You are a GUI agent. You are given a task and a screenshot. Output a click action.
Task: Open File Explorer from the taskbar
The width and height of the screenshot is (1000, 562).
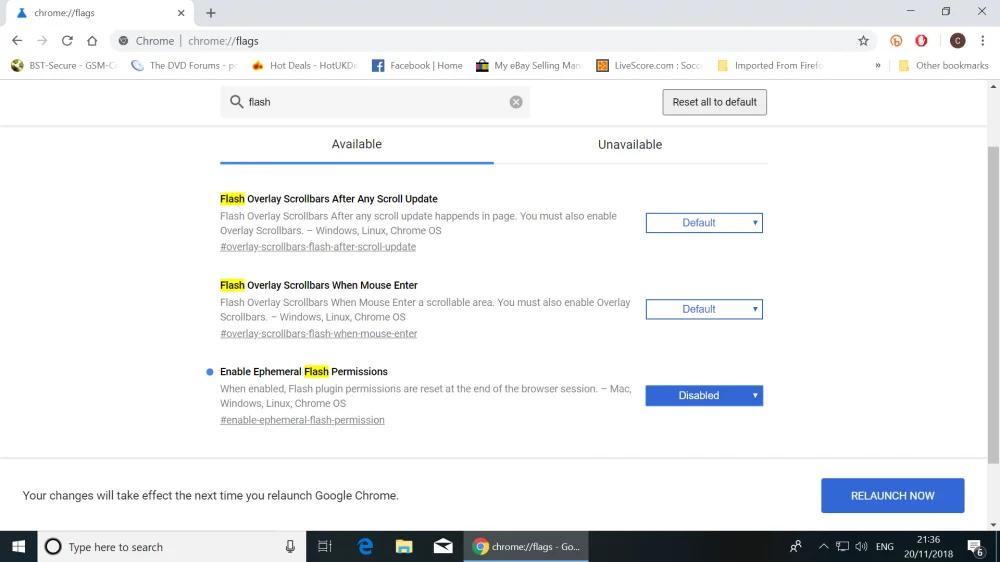pyautogui.click(x=404, y=547)
